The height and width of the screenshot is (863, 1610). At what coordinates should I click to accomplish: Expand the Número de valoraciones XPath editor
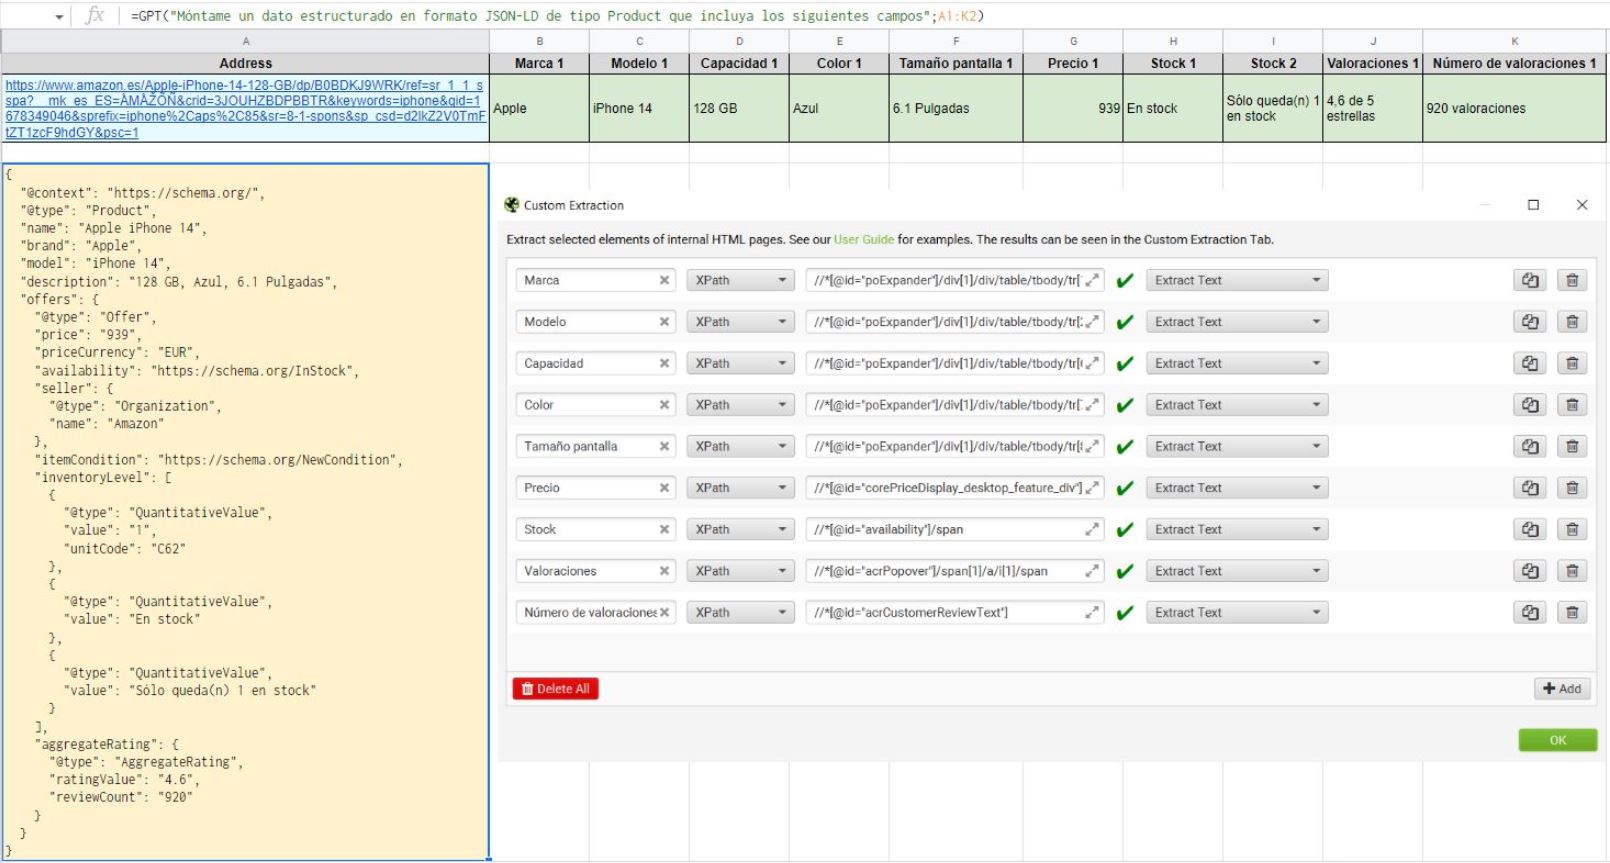point(1092,613)
